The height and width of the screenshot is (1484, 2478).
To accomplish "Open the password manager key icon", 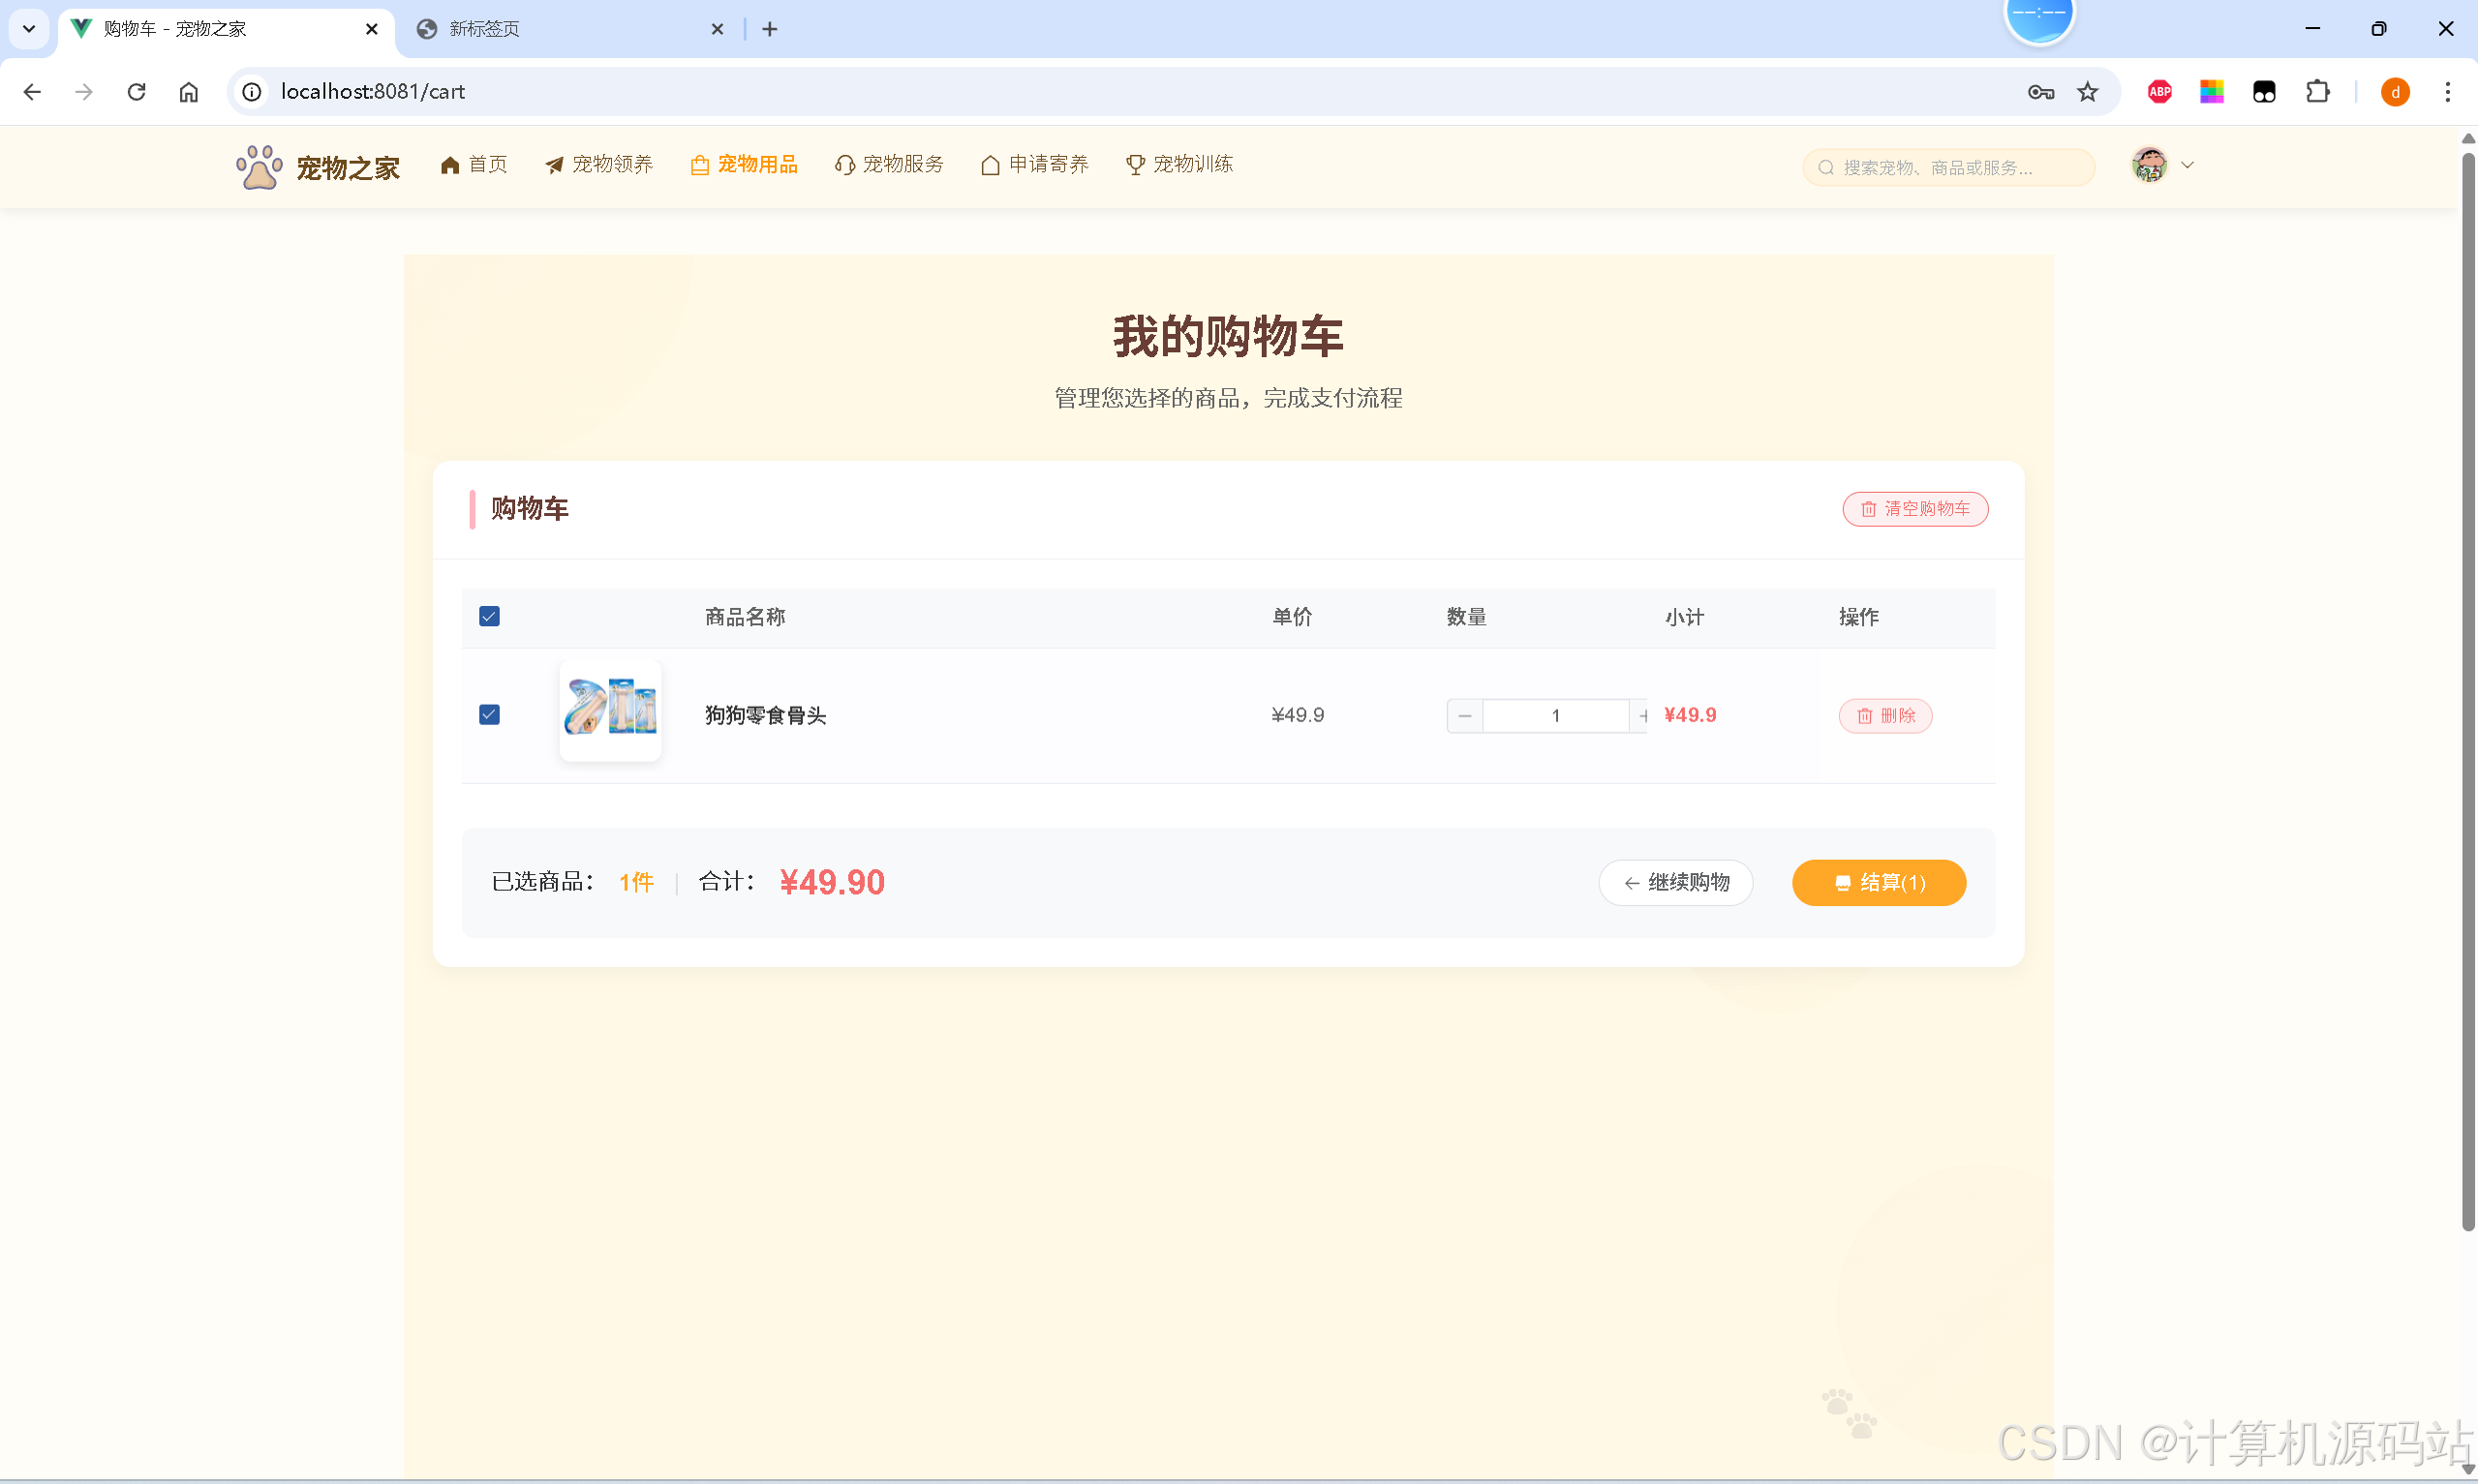I will (2040, 92).
